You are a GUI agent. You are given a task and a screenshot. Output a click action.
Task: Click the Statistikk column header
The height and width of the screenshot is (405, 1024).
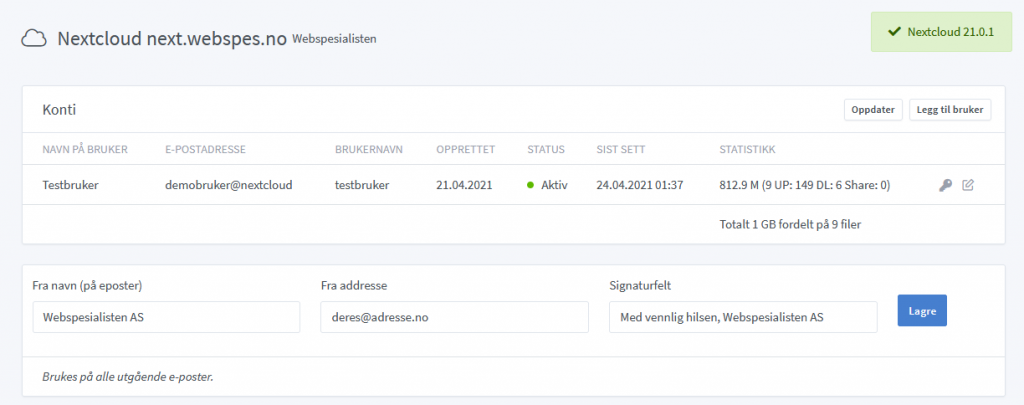tap(748, 150)
